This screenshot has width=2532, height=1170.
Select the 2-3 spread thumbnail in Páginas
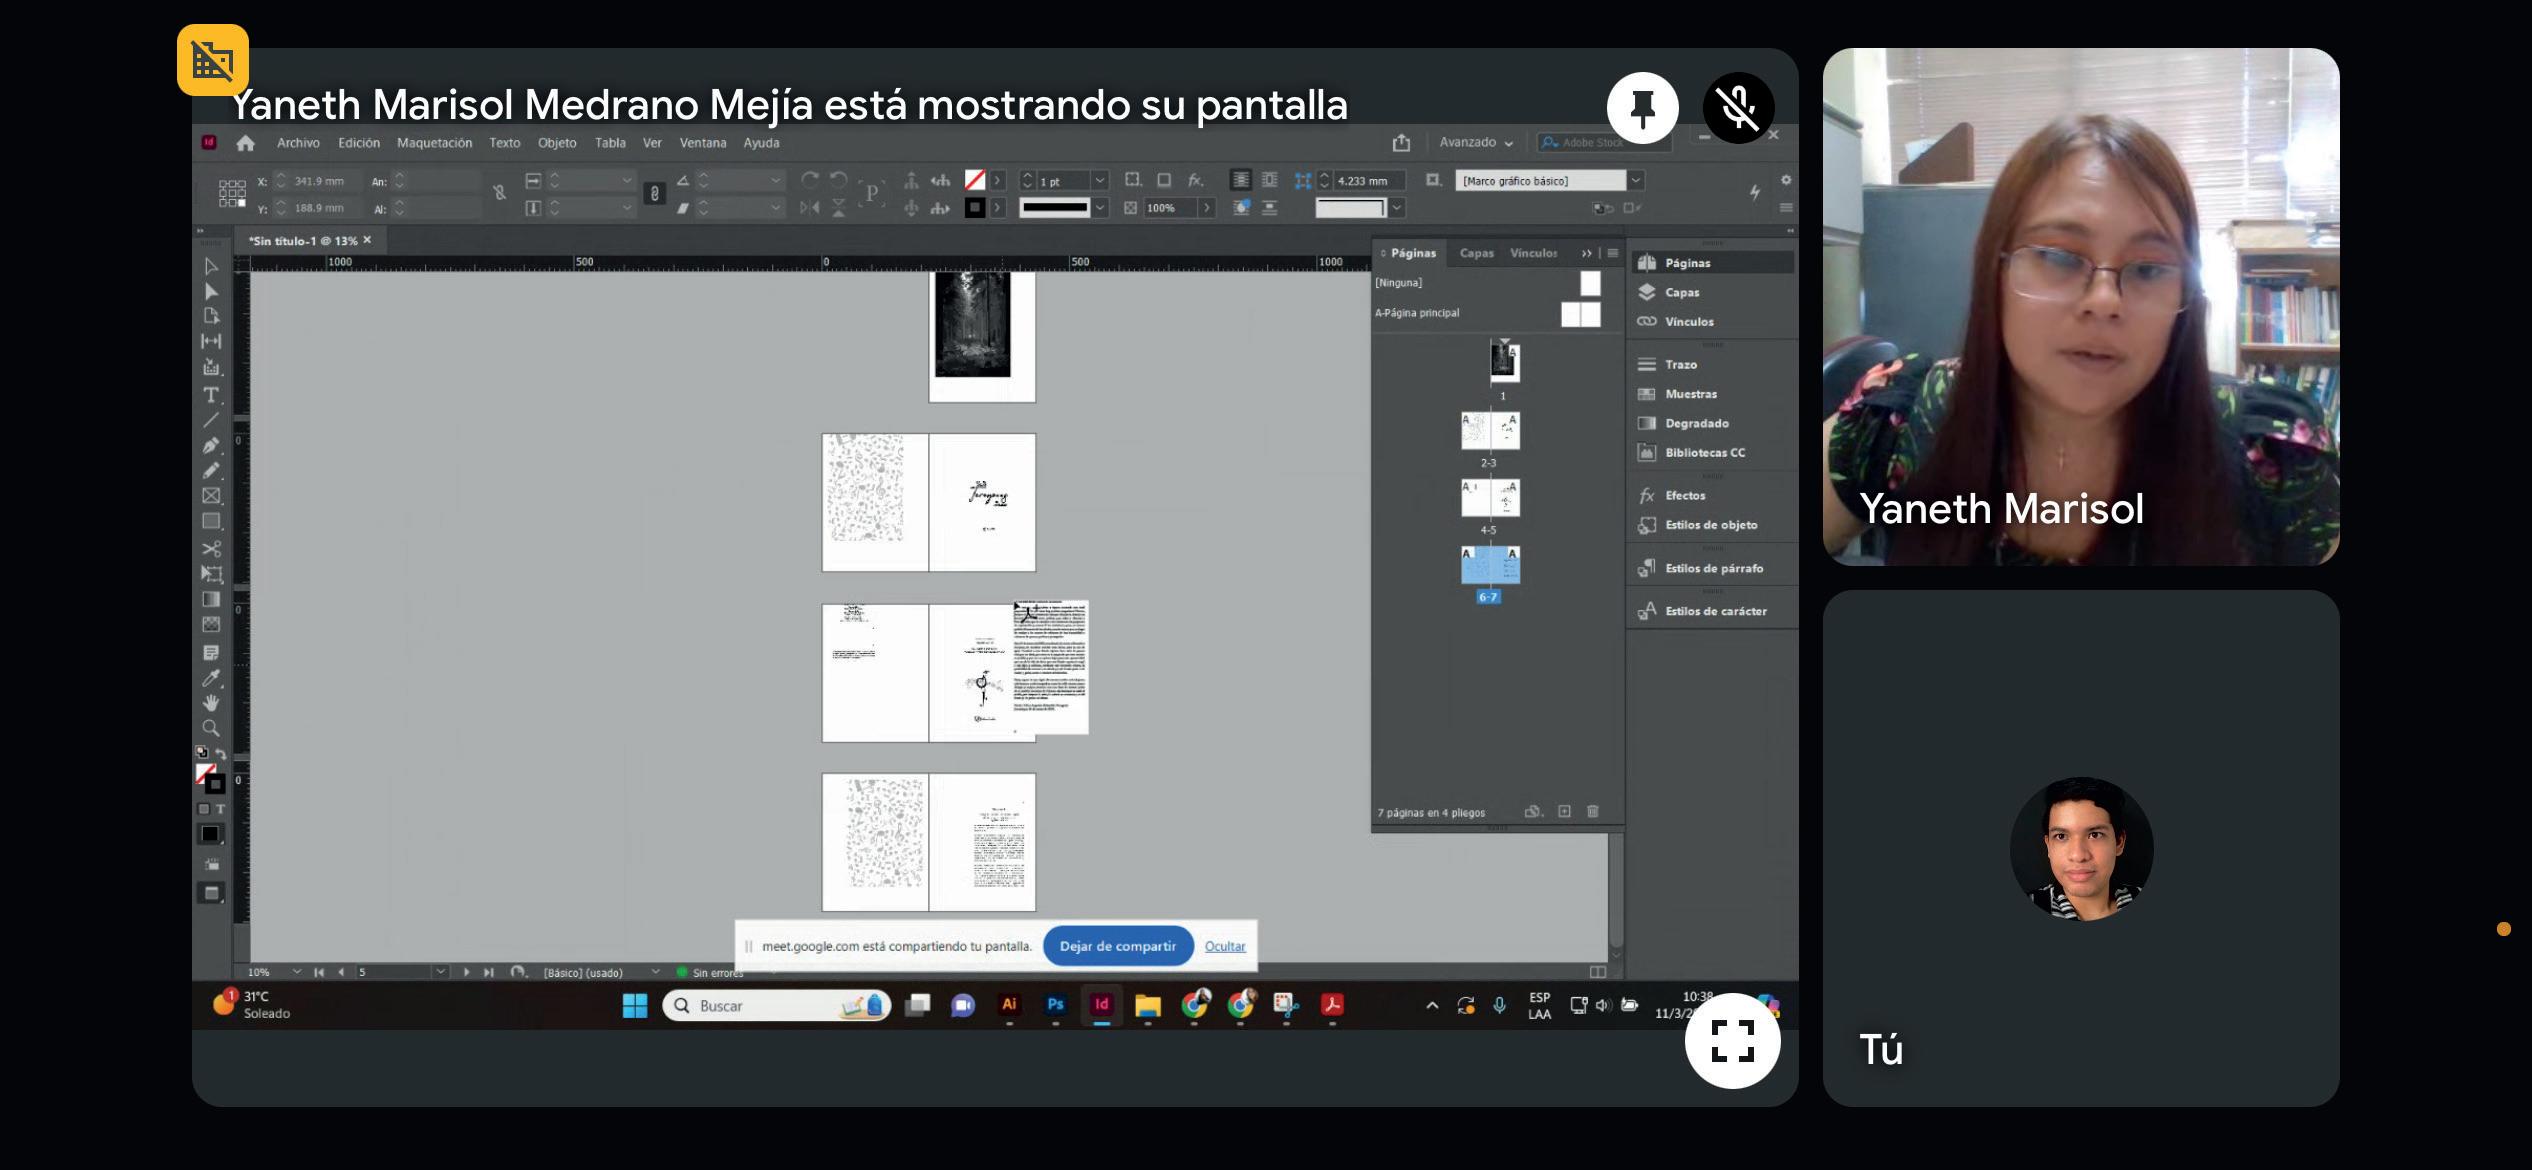click(x=1490, y=431)
